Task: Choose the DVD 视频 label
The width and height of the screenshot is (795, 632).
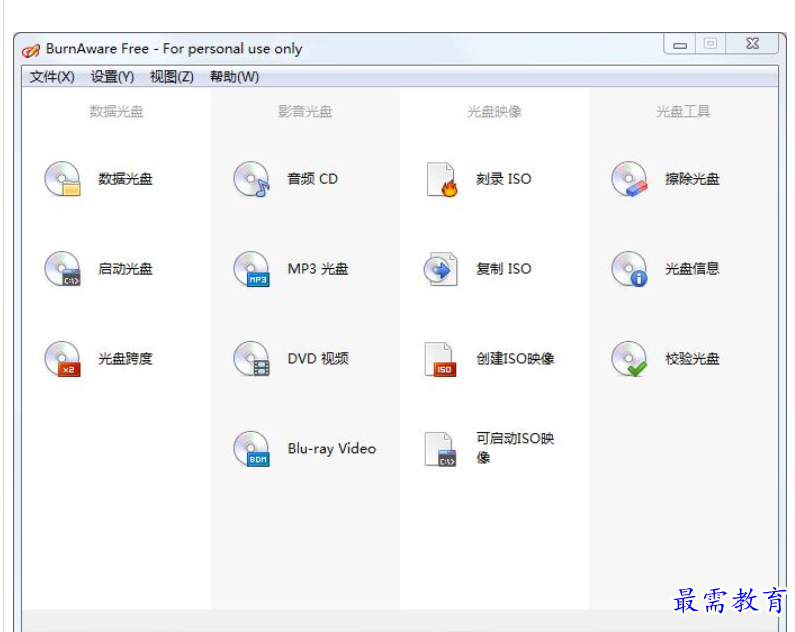Action: click(x=318, y=358)
